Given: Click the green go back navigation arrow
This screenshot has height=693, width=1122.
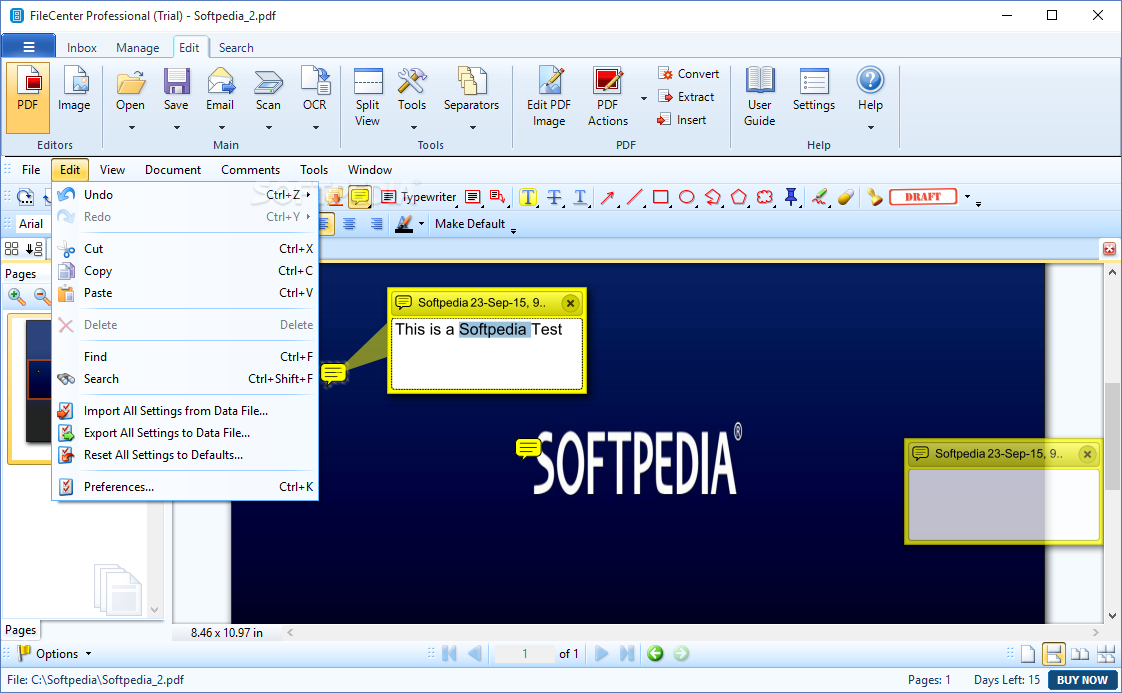Looking at the screenshot, I should pyautogui.click(x=655, y=654).
